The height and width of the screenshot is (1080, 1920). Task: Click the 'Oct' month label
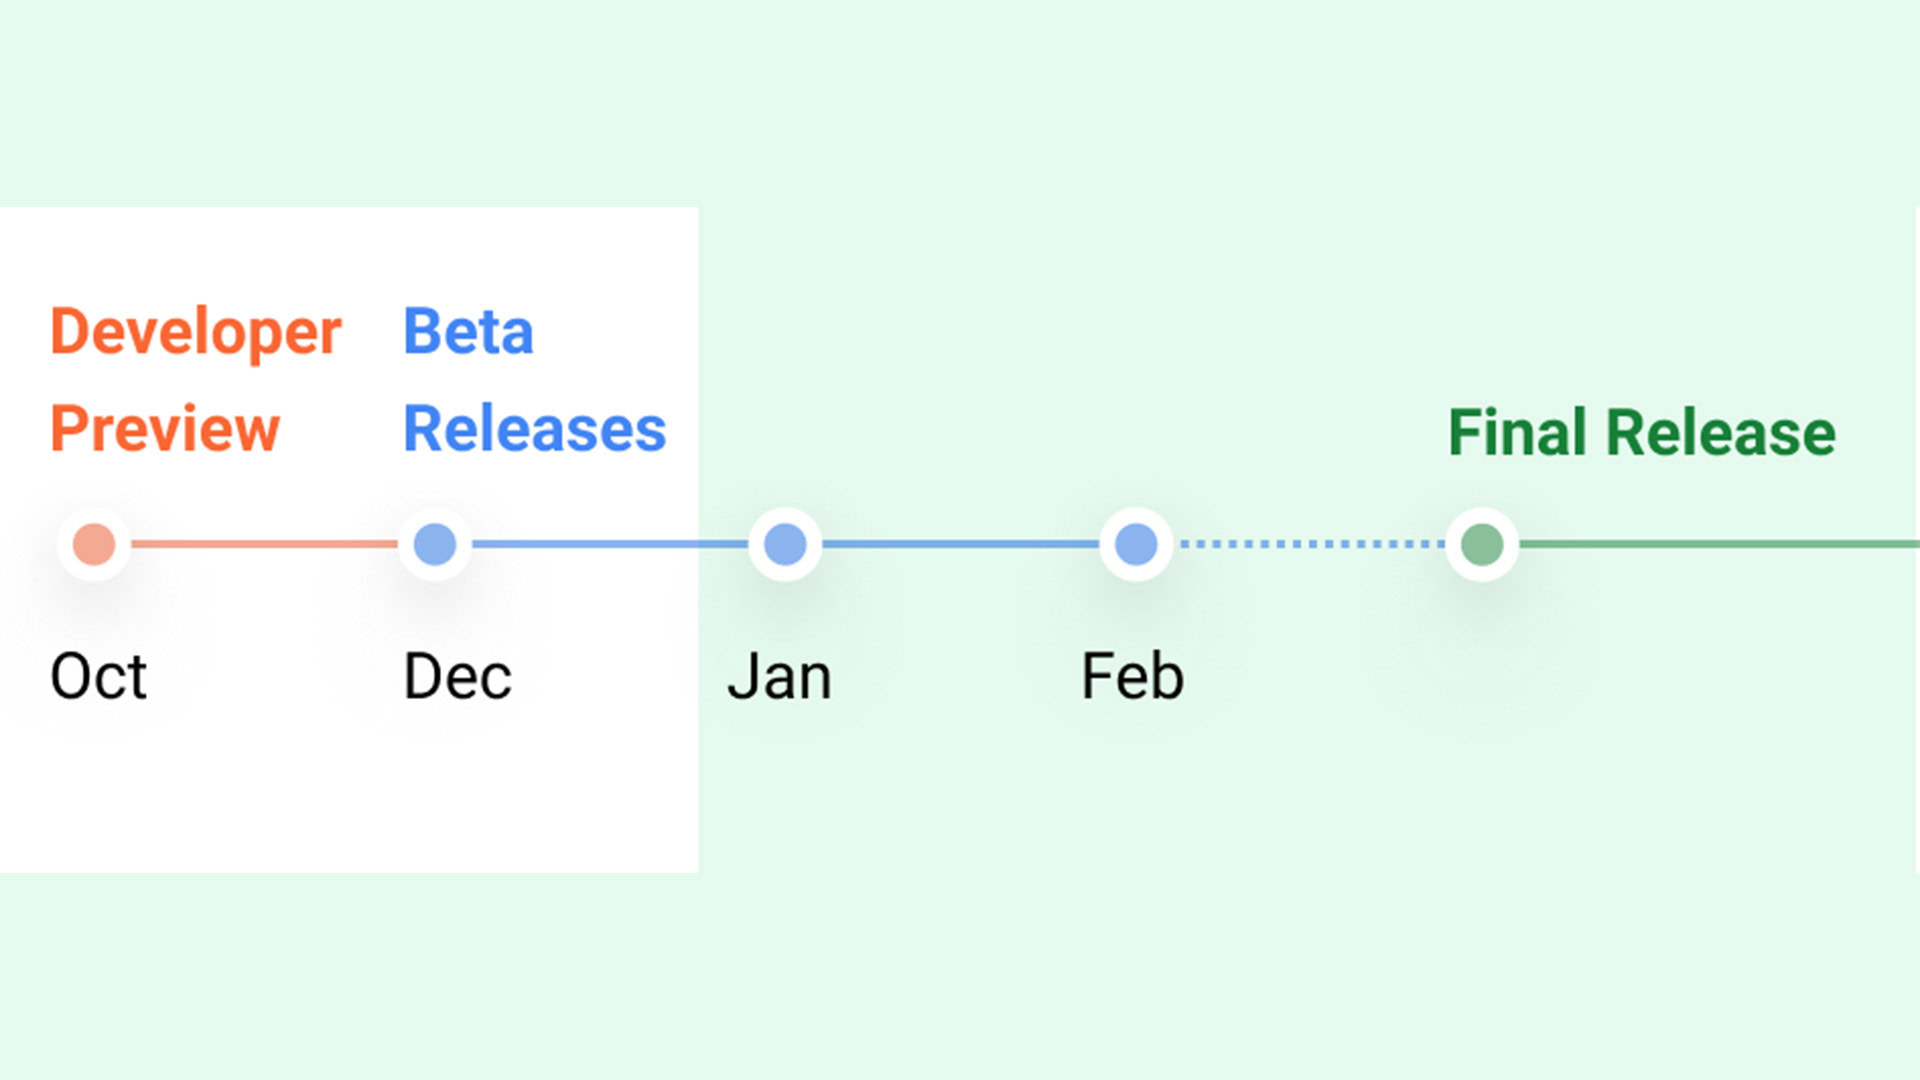pyautogui.click(x=98, y=676)
